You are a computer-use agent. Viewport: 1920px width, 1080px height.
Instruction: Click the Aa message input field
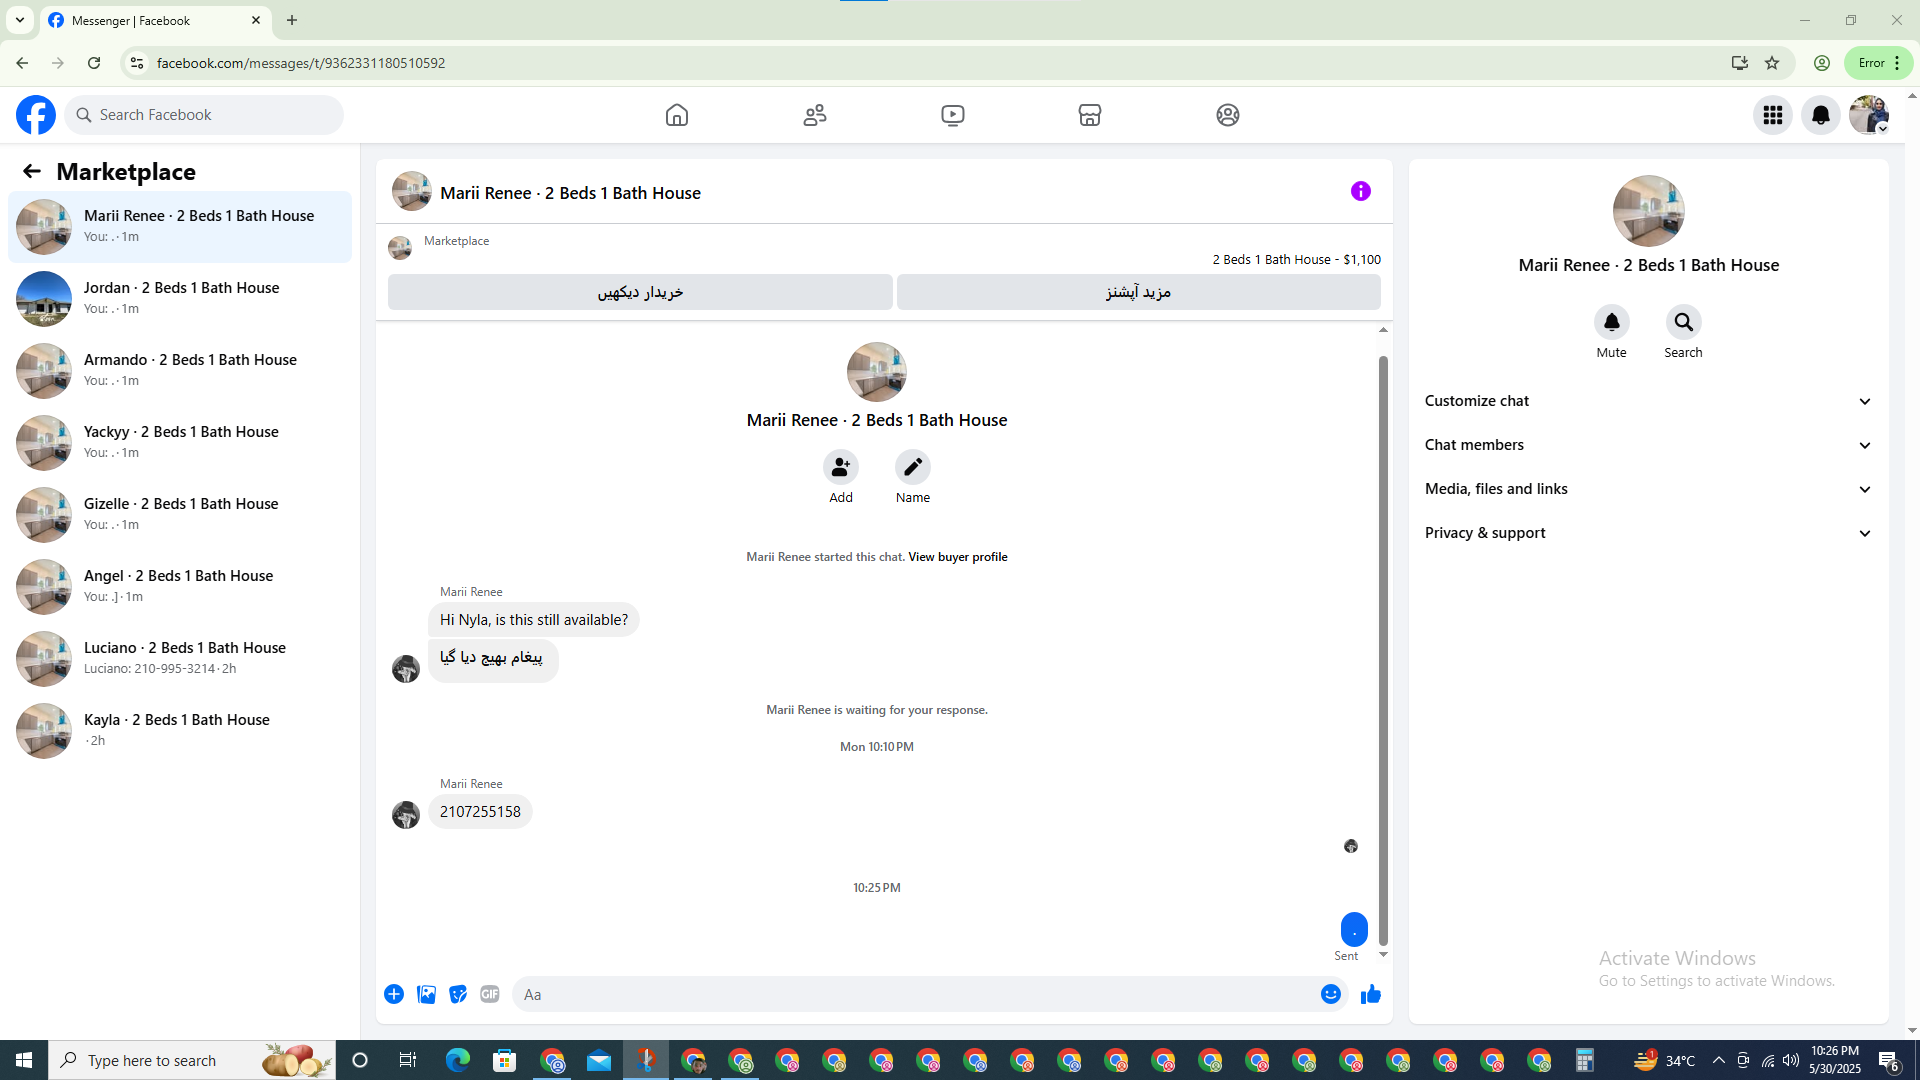(915, 994)
